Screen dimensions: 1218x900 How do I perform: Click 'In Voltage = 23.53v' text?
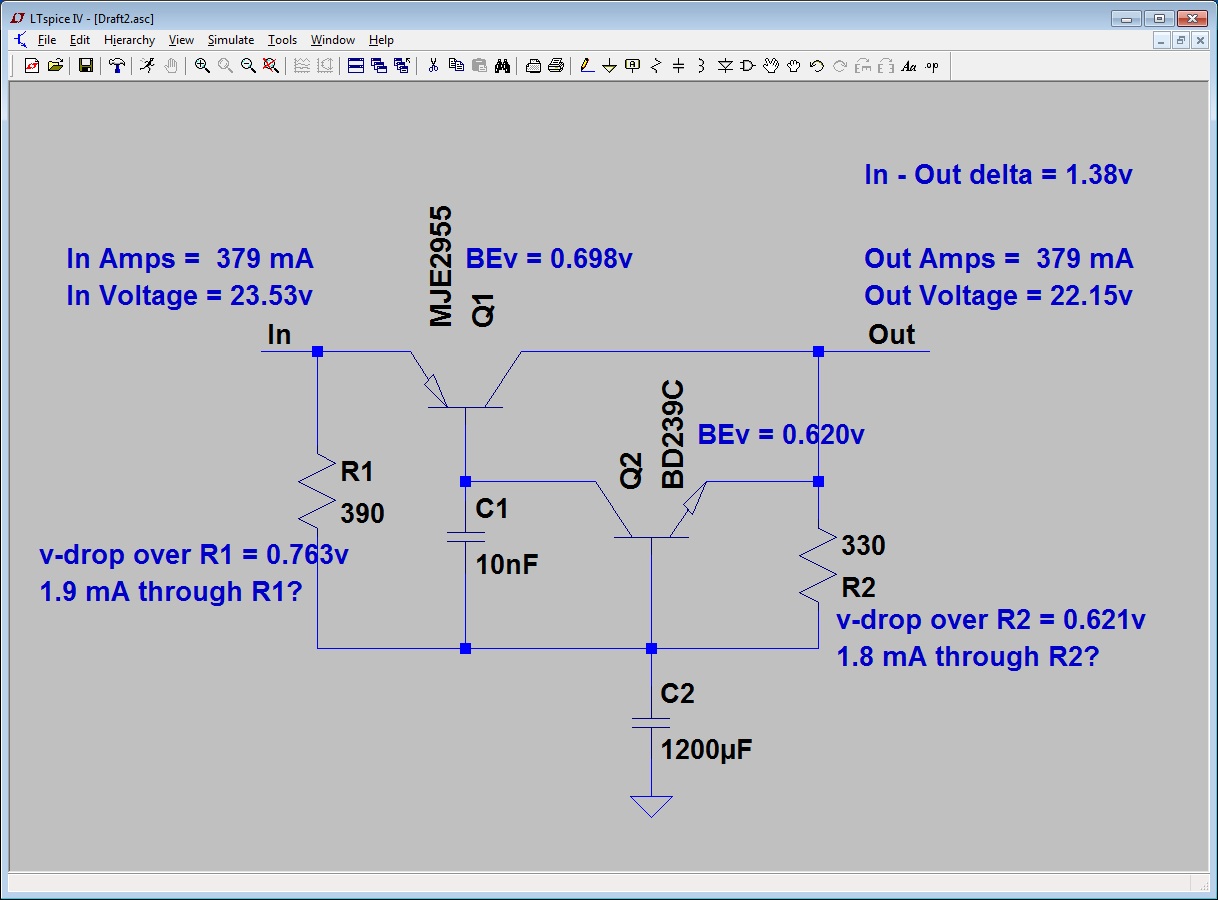[x=190, y=296]
